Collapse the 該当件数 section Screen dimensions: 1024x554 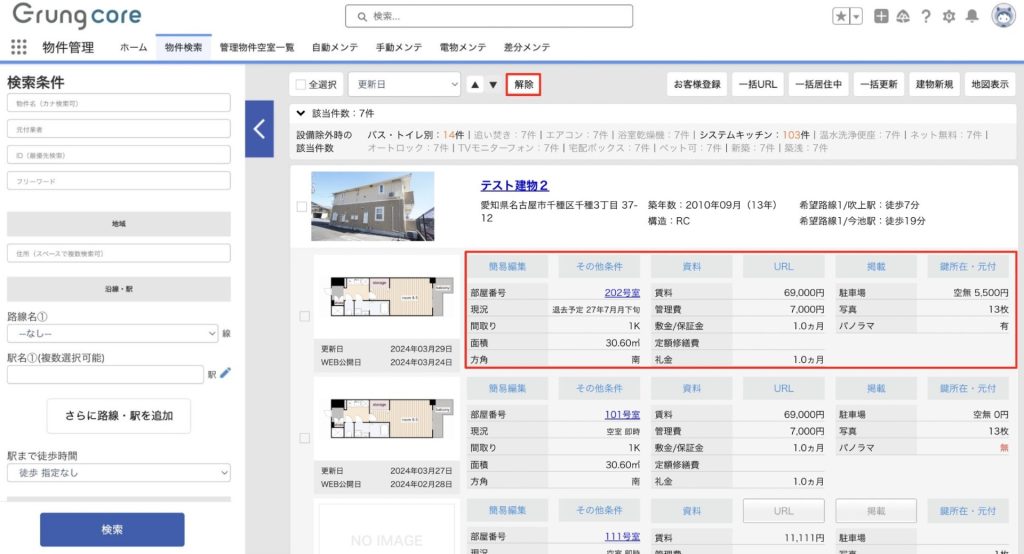tap(301, 114)
